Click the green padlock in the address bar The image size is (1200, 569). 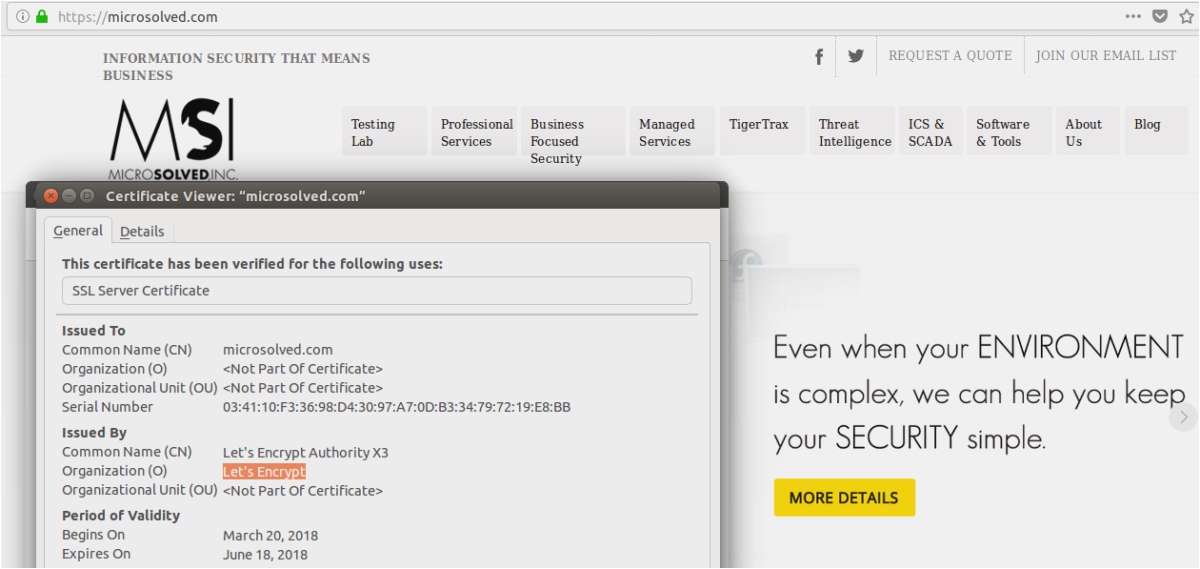(x=42, y=17)
